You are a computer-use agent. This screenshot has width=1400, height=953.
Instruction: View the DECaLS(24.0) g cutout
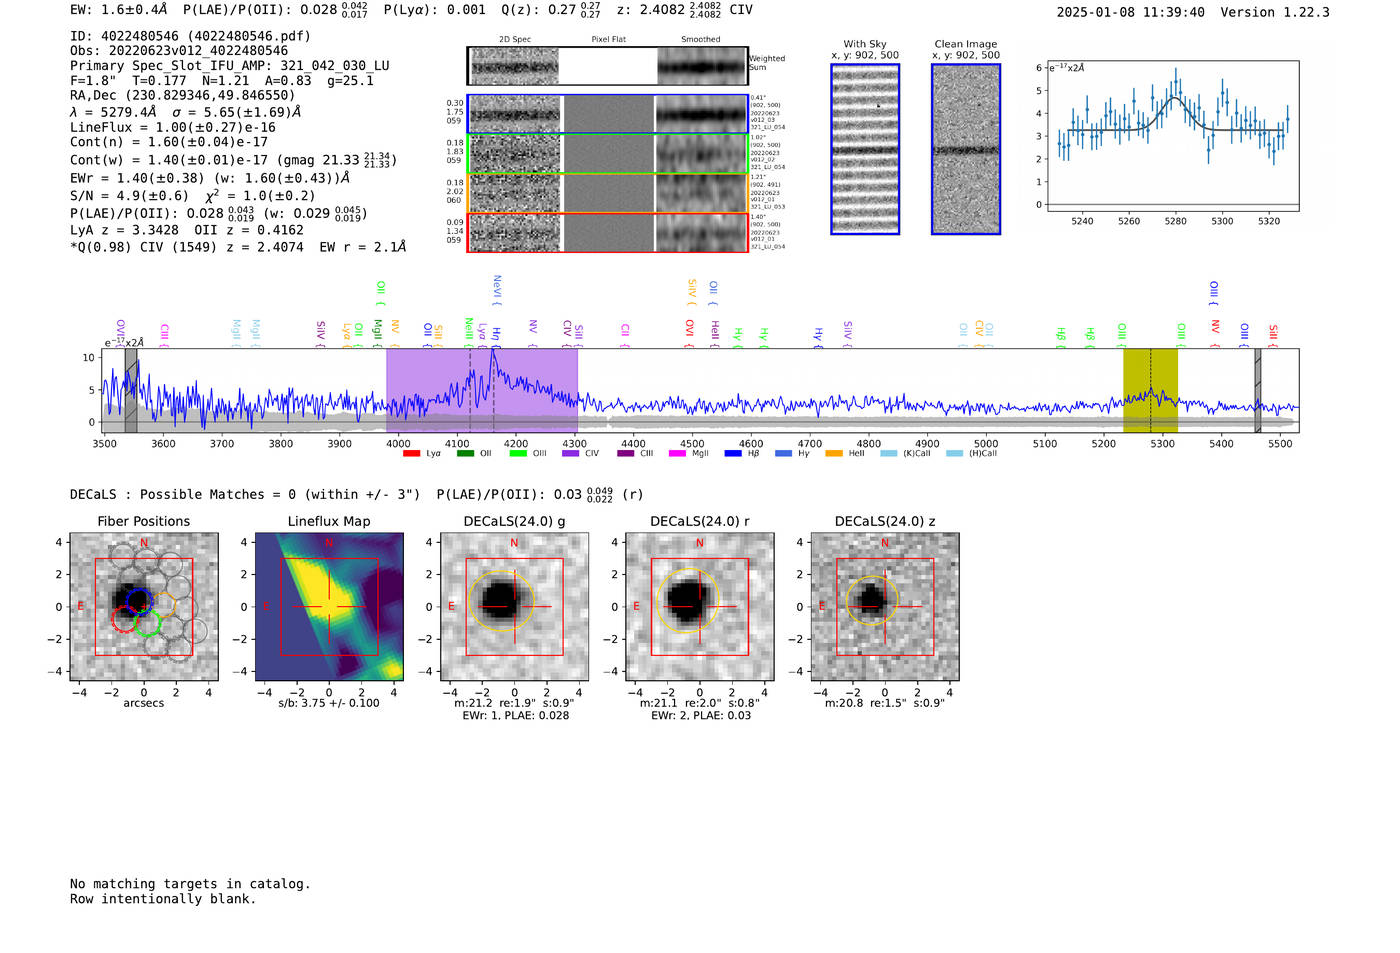click(514, 607)
